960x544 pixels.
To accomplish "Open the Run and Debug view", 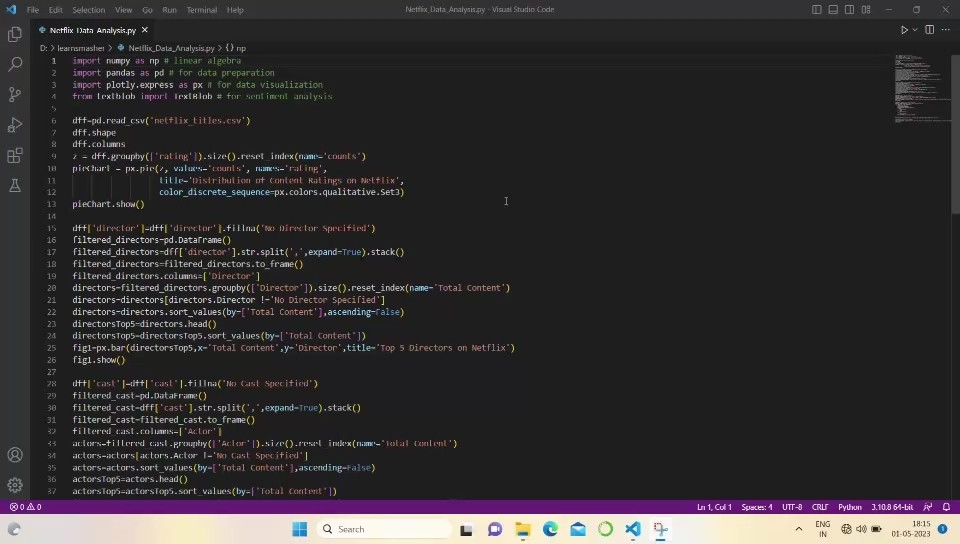I will tap(15, 125).
